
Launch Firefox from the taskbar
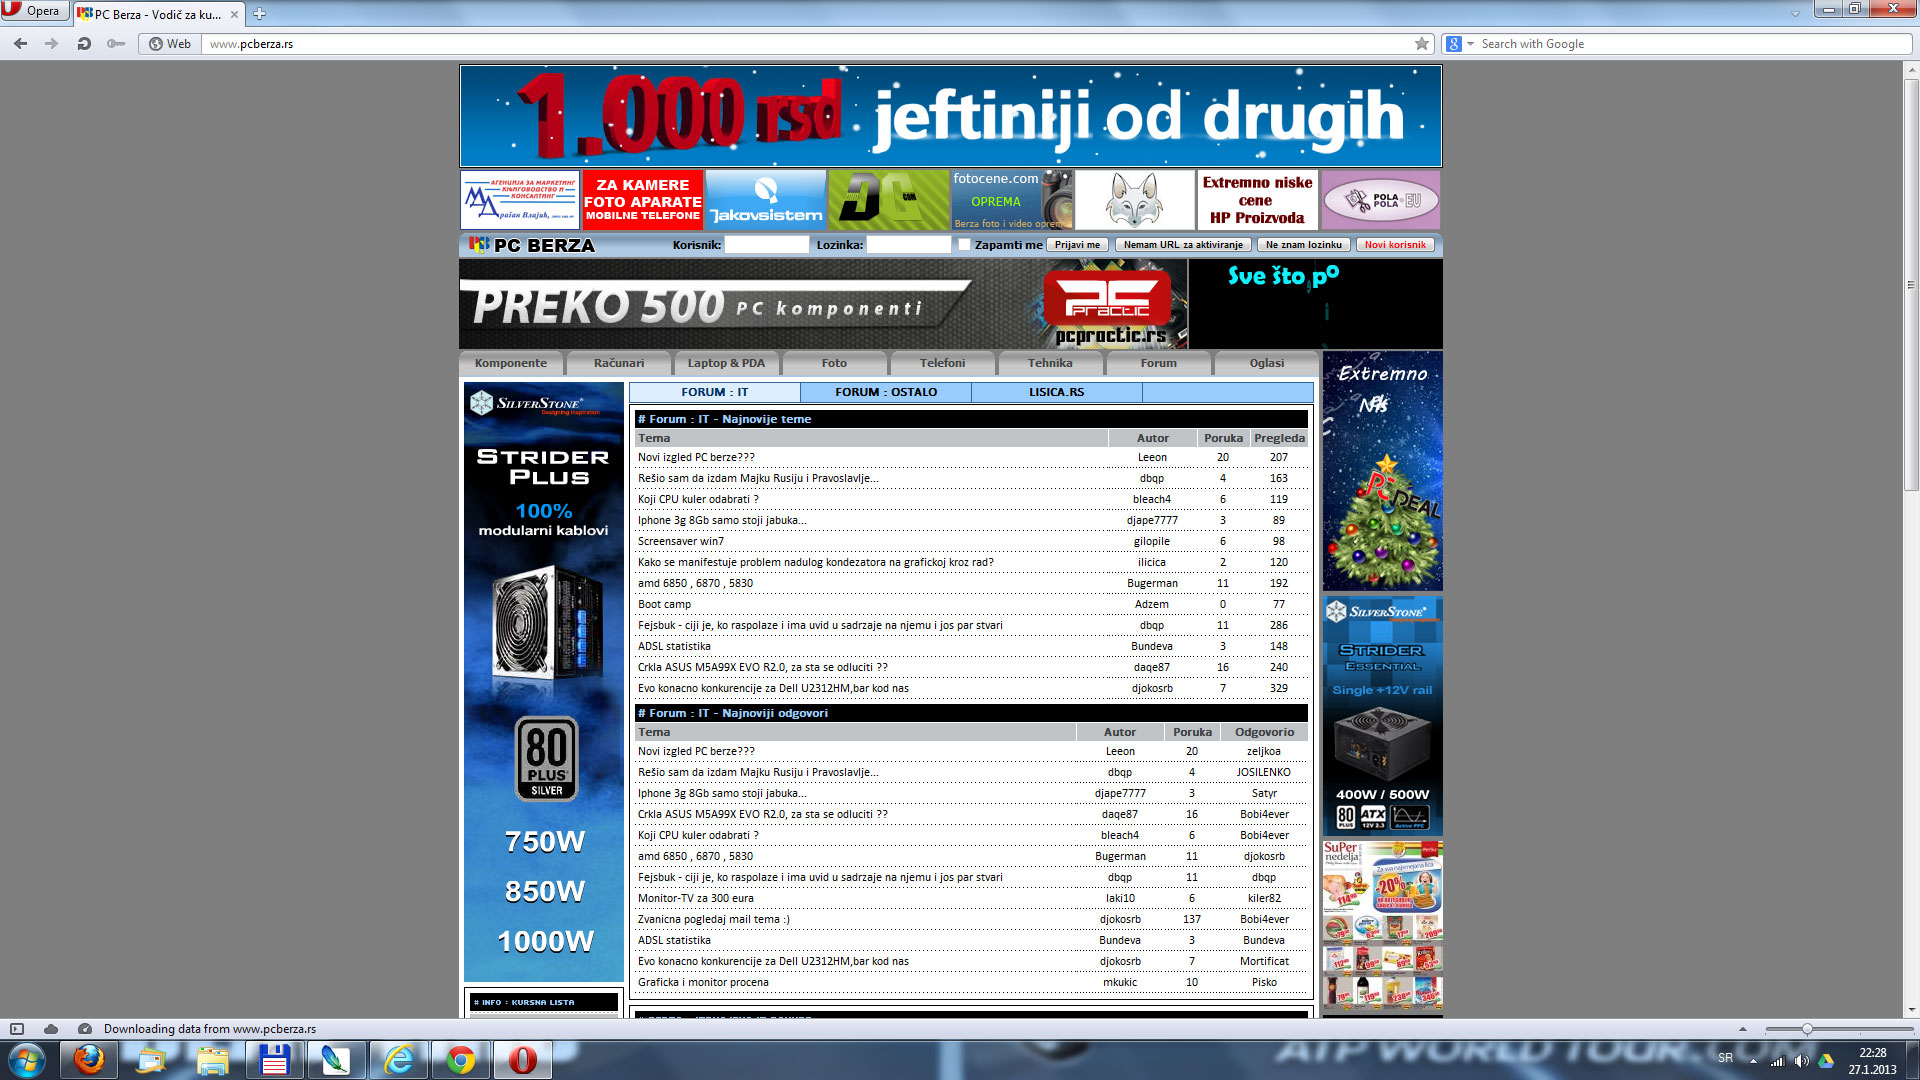(89, 1060)
